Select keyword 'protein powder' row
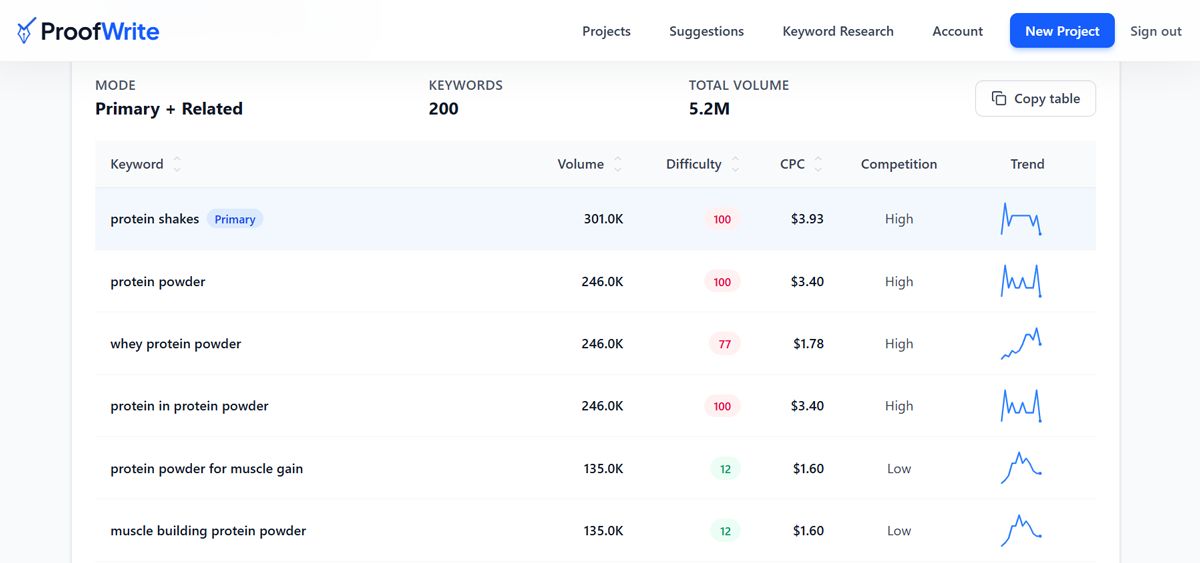 (x=595, y=281)
